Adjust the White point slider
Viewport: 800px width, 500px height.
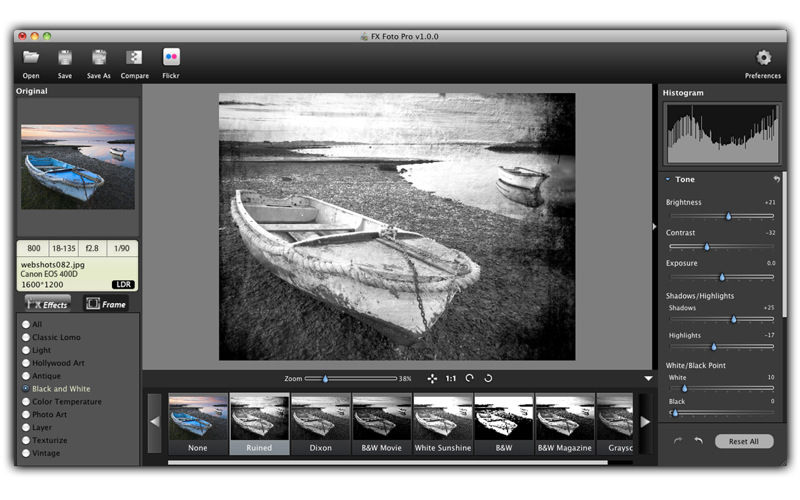(x=722, y=389)
